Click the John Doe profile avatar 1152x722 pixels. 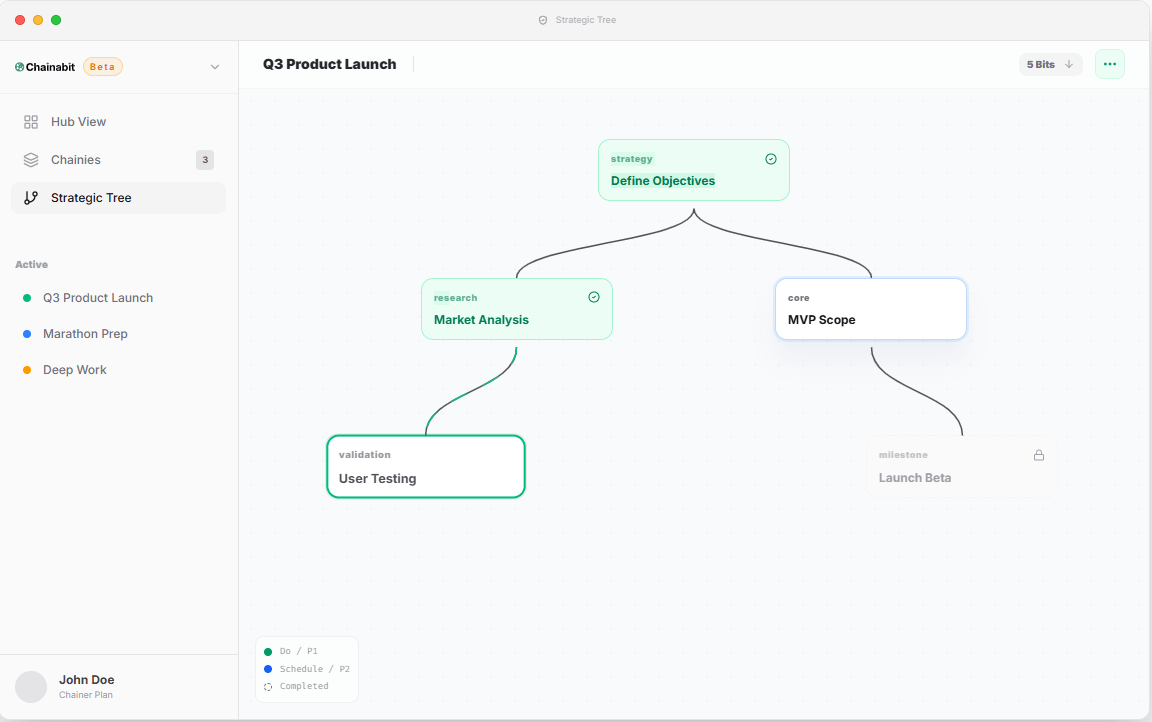click(x=30, y=686)
